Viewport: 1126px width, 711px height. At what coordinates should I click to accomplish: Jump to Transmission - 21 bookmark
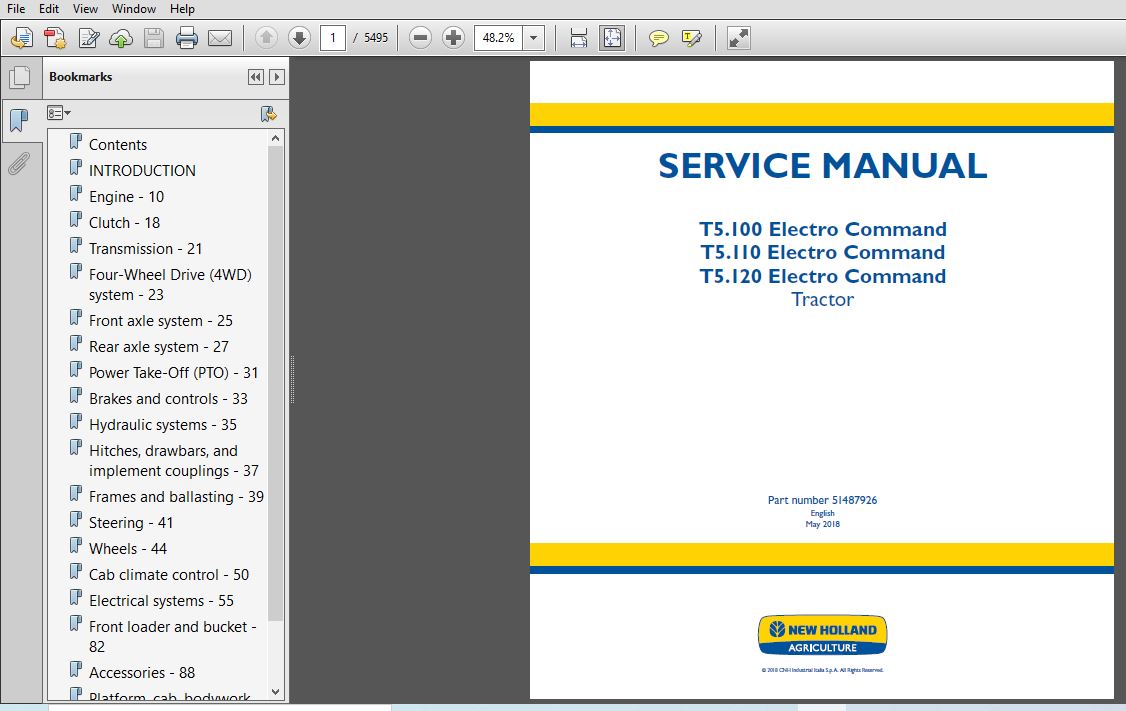pos(146,248)
